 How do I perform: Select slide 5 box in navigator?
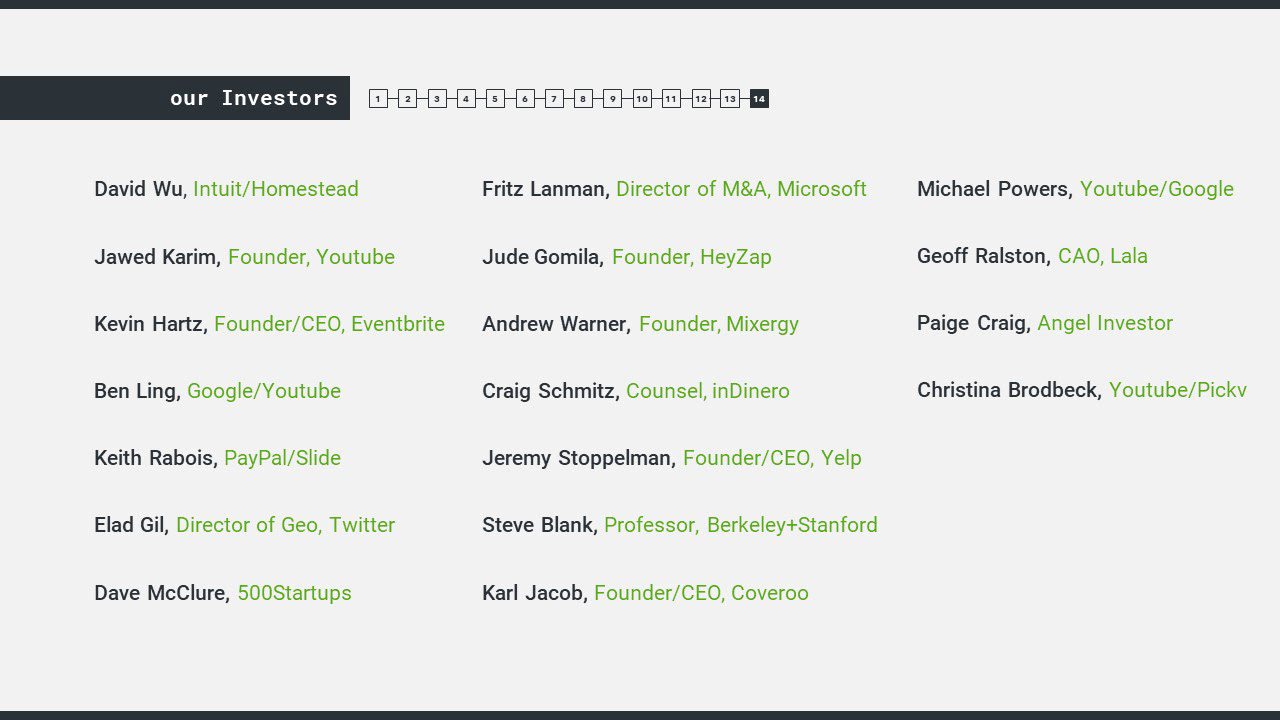495,99
